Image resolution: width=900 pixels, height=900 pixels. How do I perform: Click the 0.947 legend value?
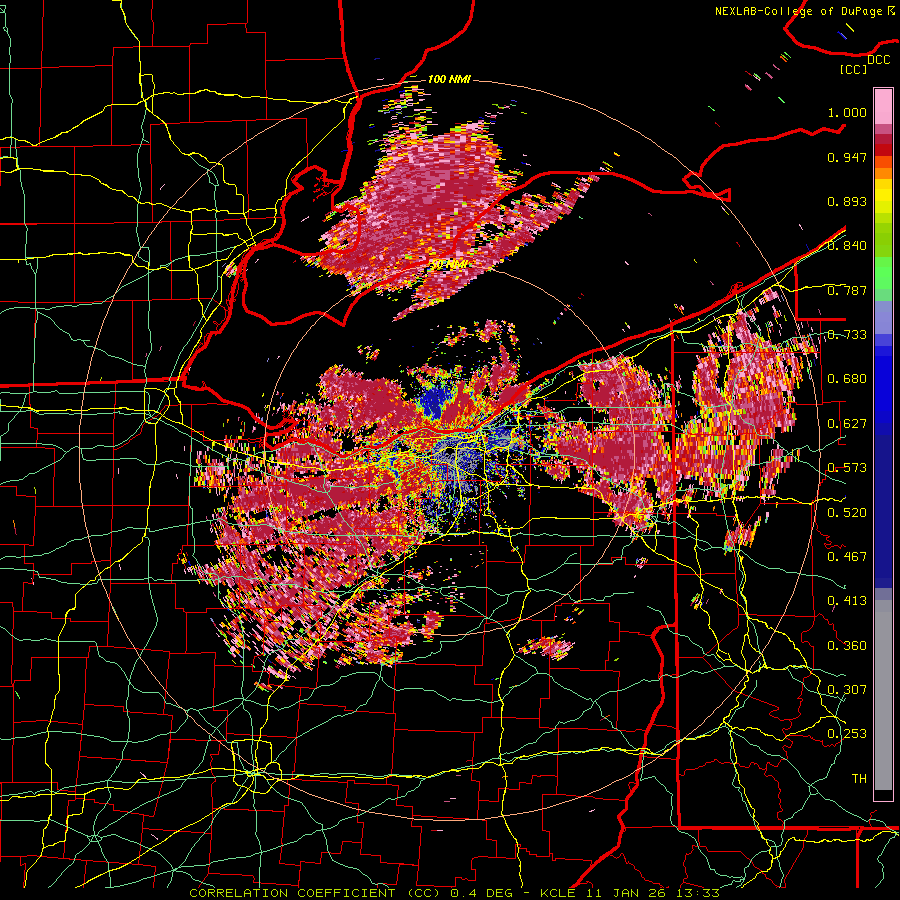[x=847, y=157]
